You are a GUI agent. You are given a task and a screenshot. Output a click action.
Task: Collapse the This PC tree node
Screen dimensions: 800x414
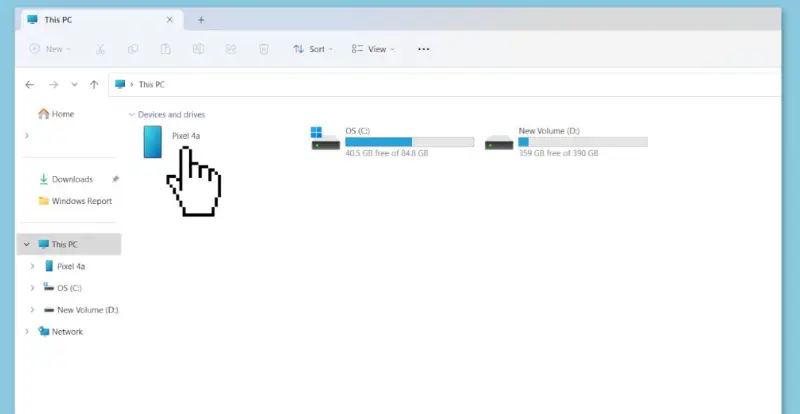coord(27,245)
